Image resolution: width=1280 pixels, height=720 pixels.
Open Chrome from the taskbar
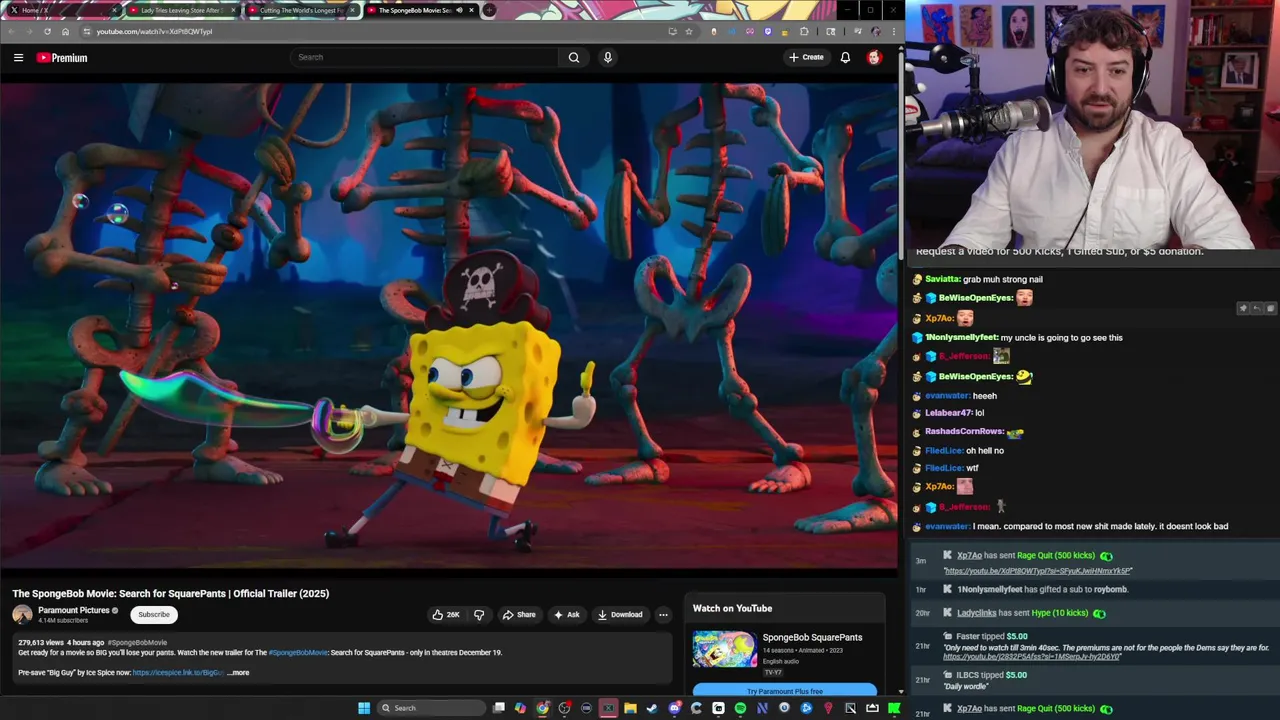[542, 708]
